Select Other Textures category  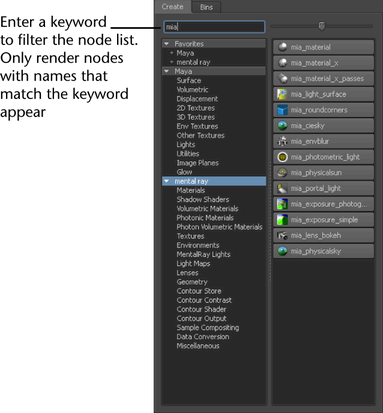(200, 135)
